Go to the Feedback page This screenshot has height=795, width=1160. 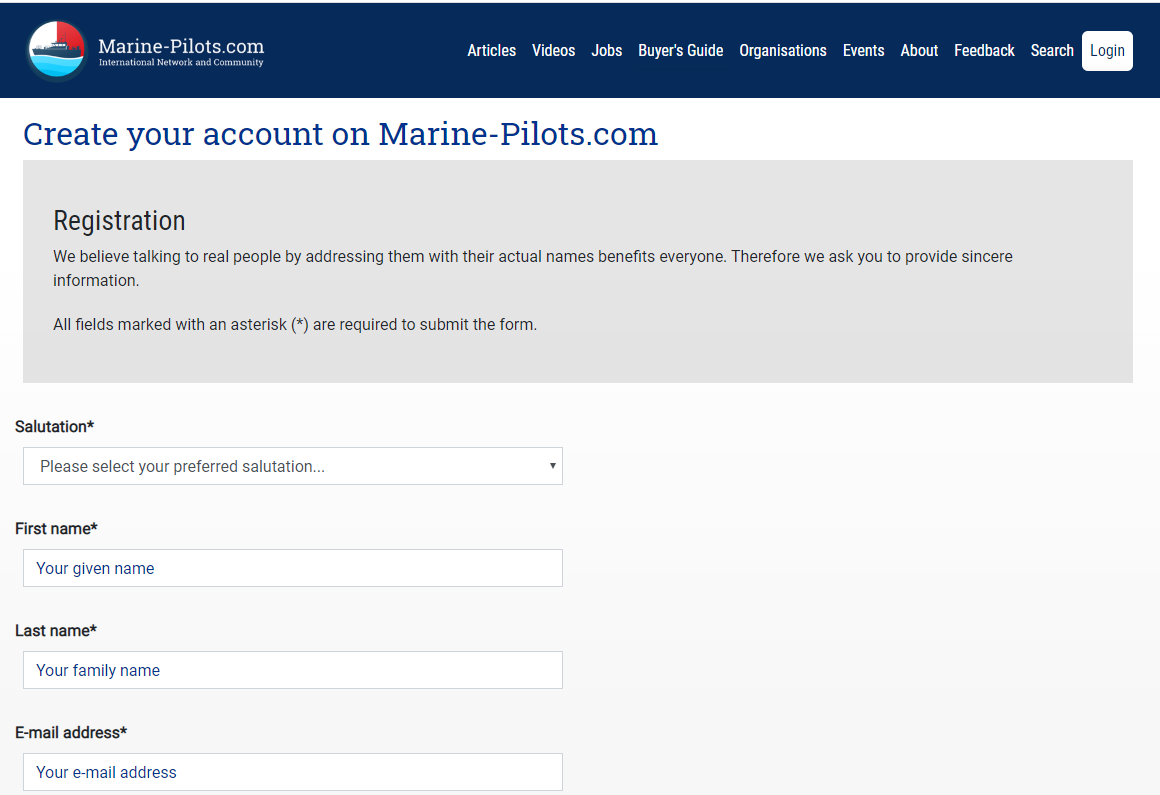(x=984, y=51)
